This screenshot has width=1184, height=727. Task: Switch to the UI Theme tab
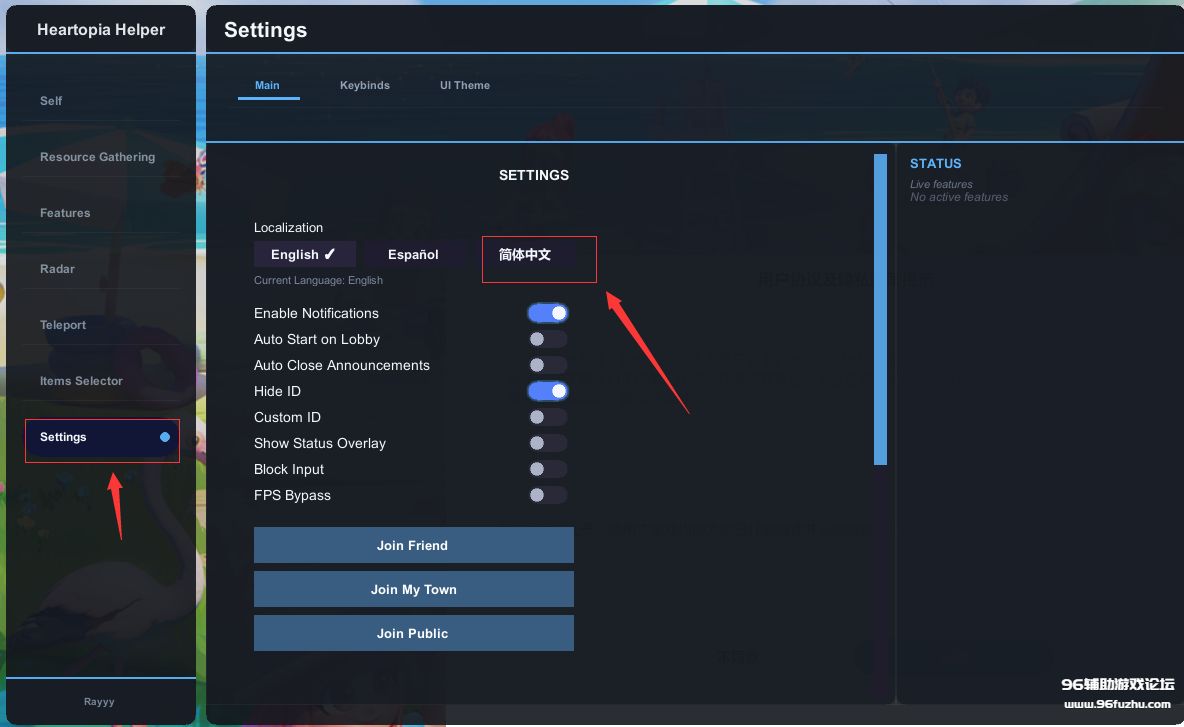coord(465,86)
